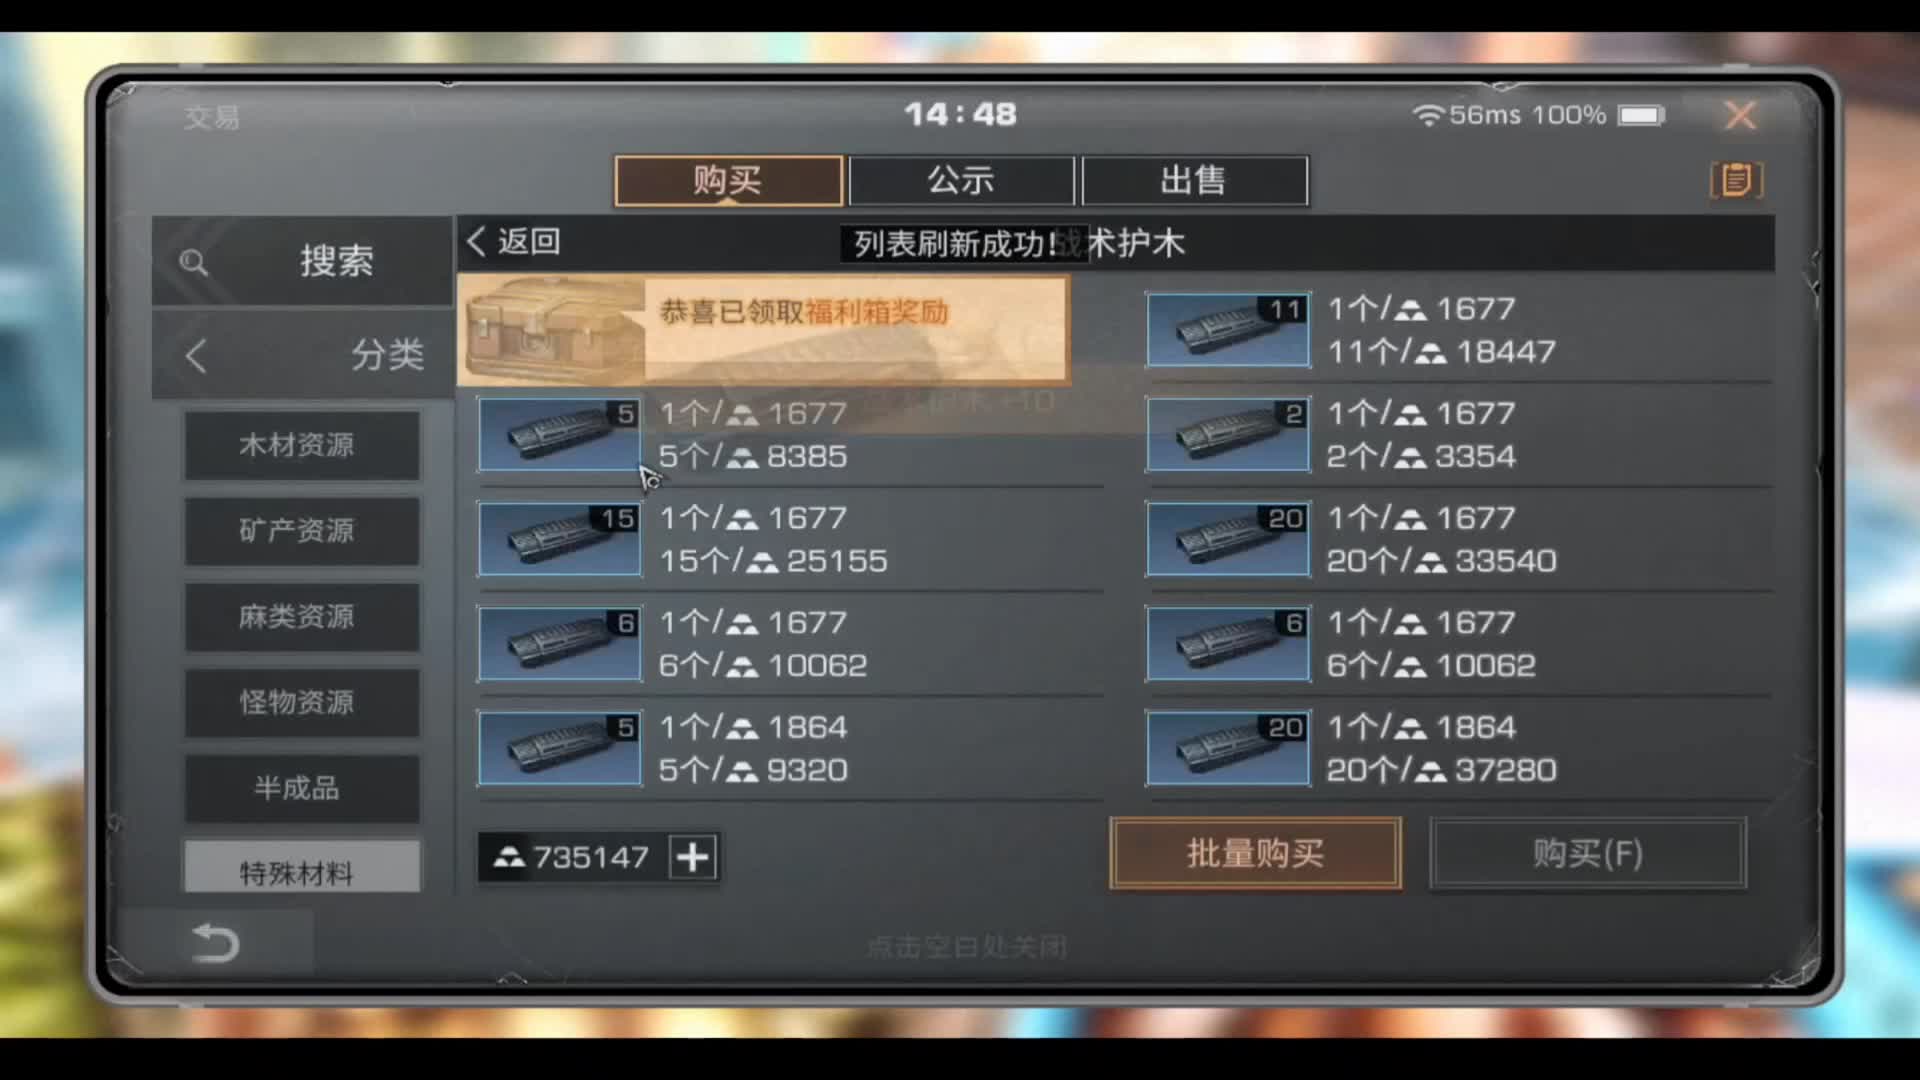
Task: Switch to the 出售 tab
Action: [x=1195, y=181]
